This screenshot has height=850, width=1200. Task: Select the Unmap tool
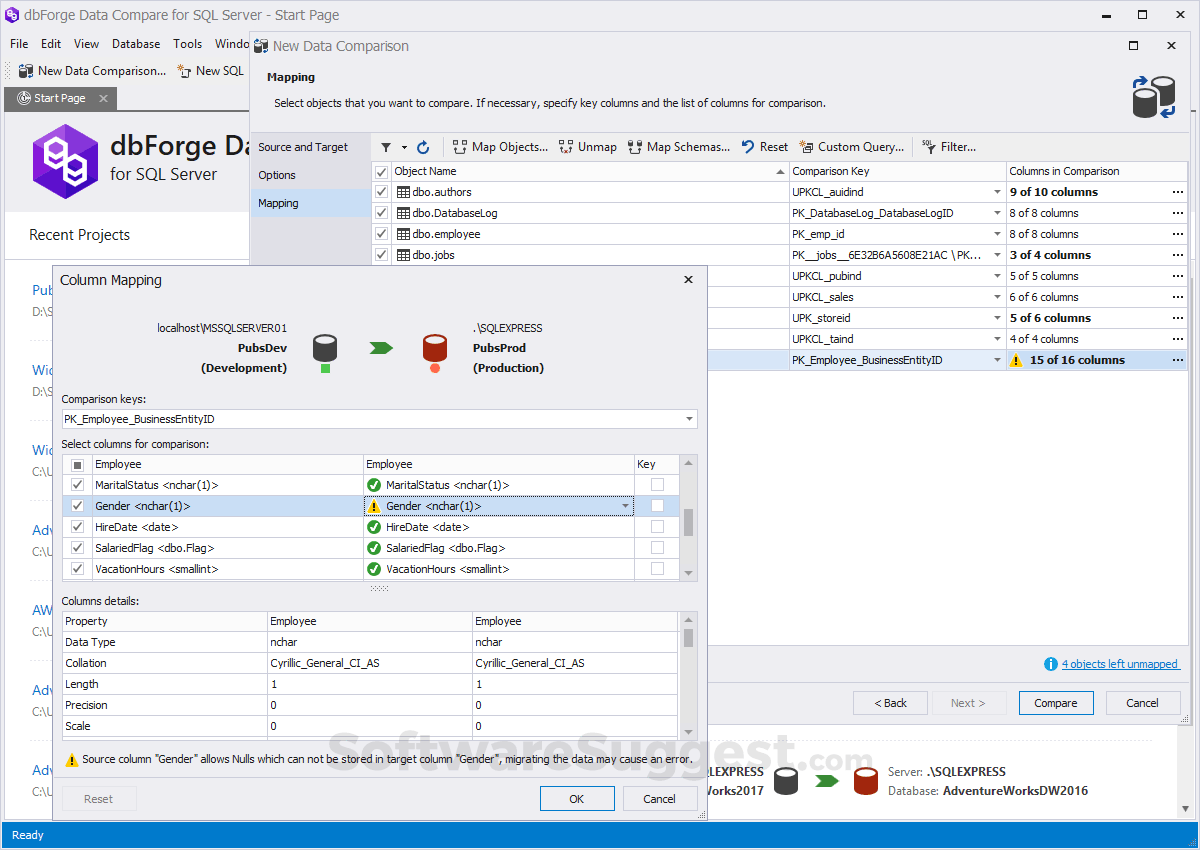(x=587, y=147)
